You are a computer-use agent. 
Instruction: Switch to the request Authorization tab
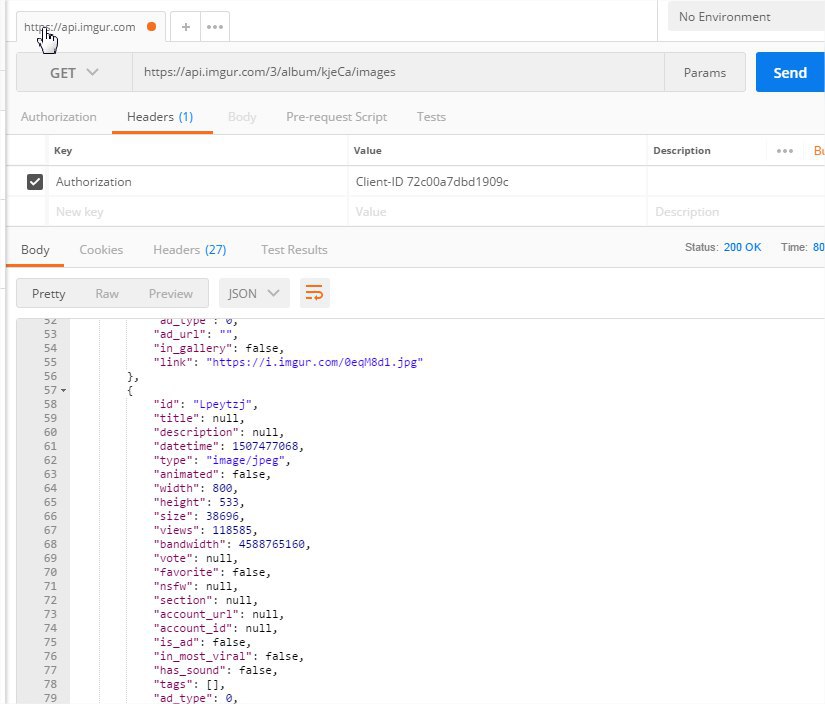pos(59,117)
